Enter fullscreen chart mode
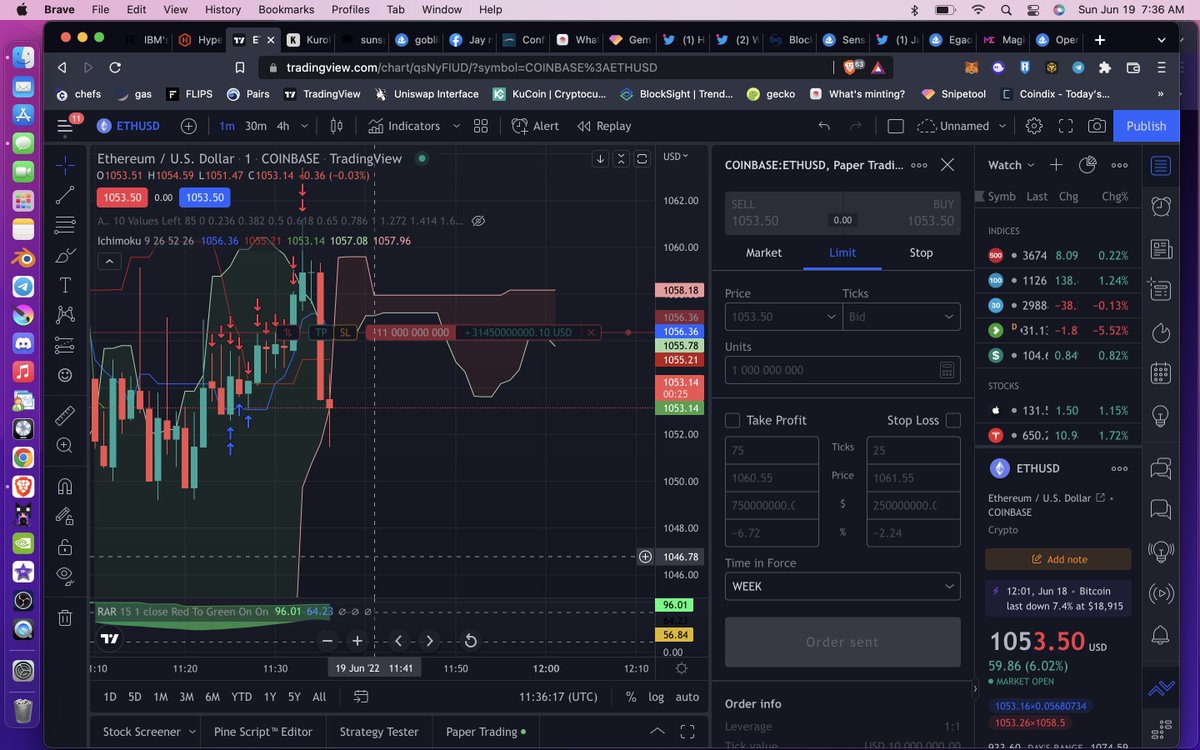The image size is (1200, 750). pos(1066,126)
